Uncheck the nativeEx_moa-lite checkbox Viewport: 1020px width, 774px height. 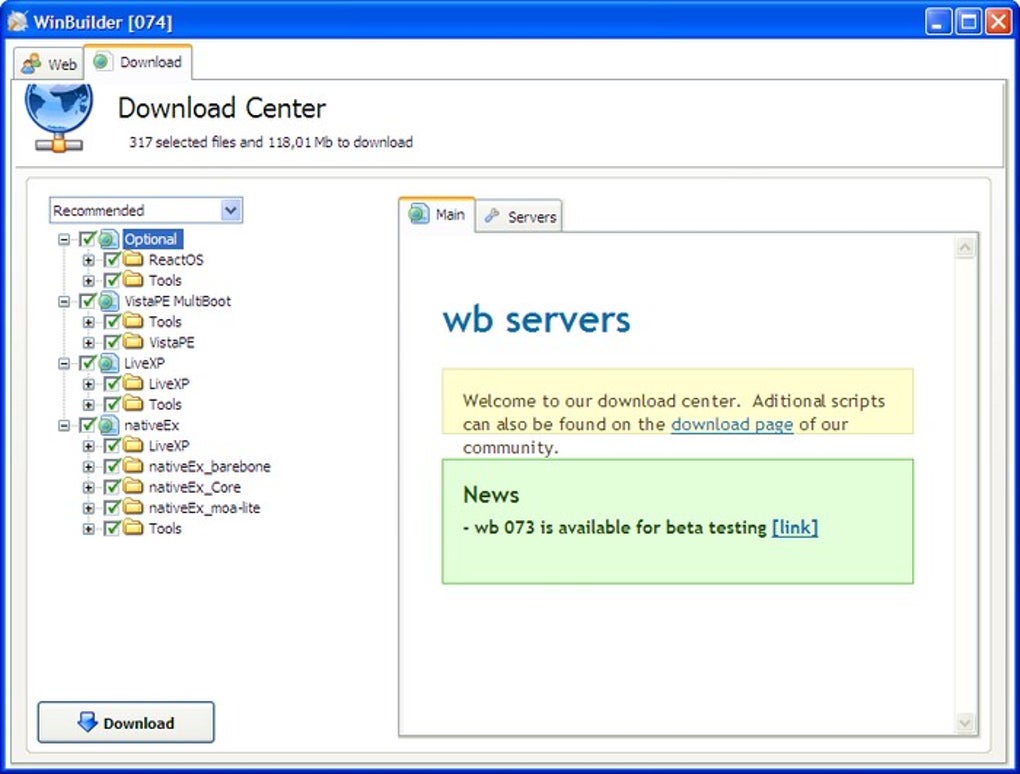coord(112,508)
